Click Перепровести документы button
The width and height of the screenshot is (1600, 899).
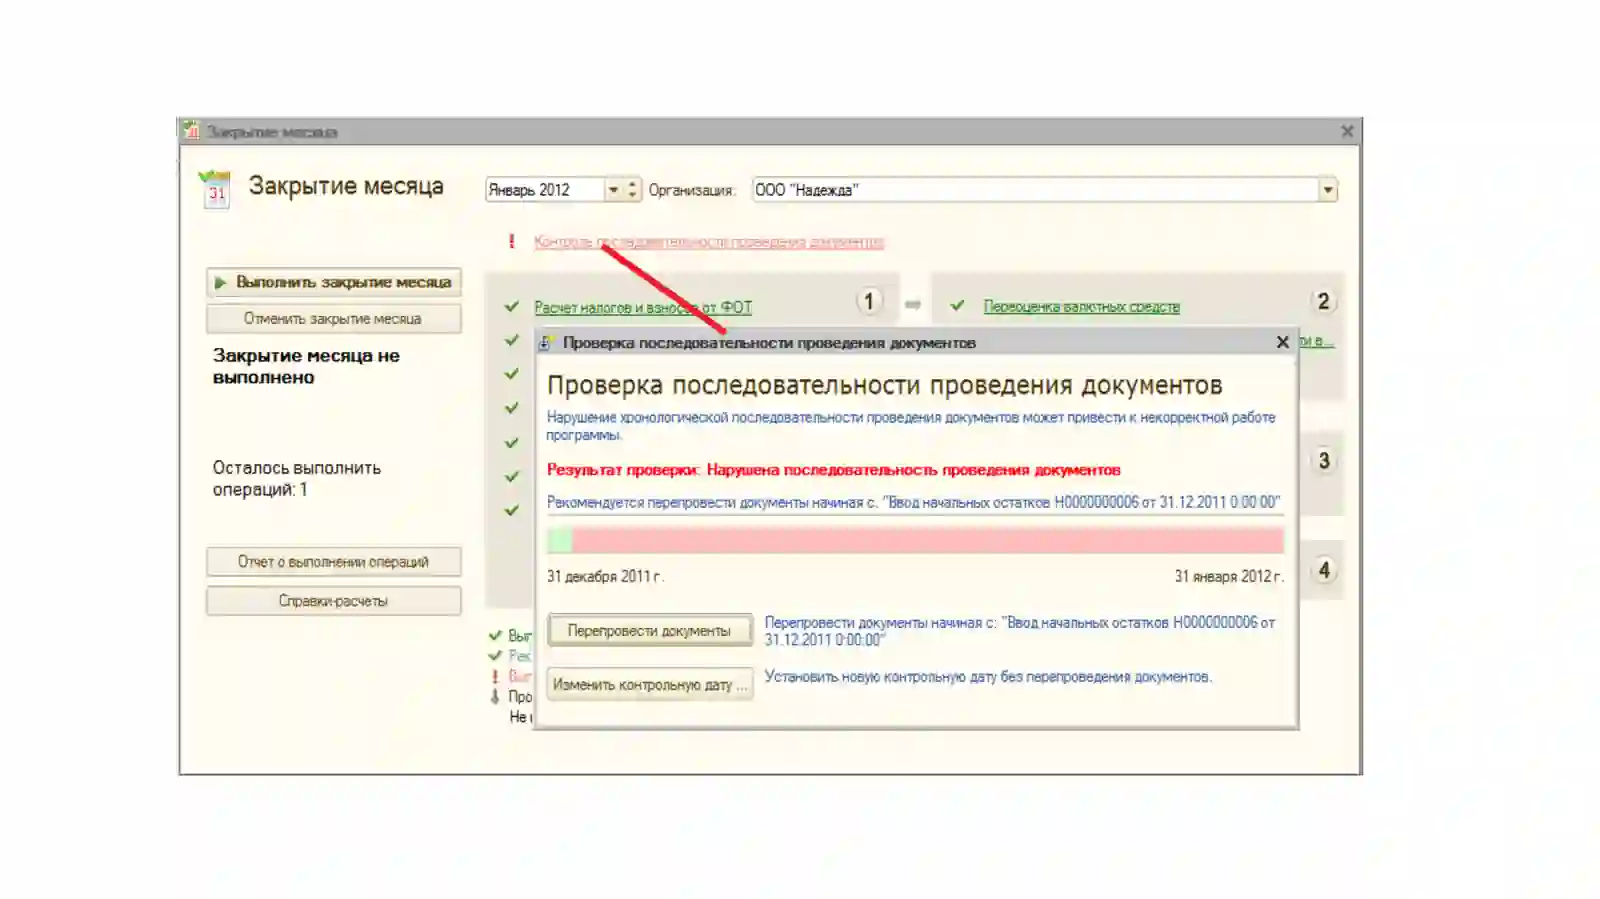(649, 631)
